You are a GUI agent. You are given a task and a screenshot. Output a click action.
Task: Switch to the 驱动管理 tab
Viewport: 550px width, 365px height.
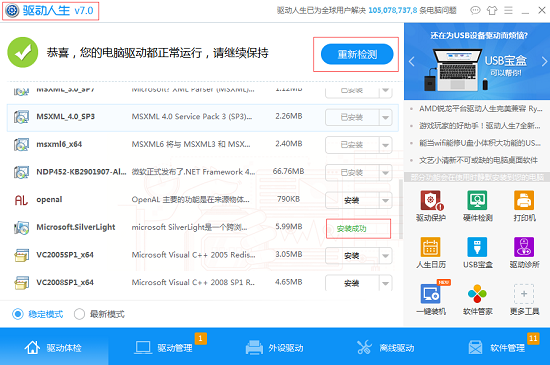coord(164,347)
